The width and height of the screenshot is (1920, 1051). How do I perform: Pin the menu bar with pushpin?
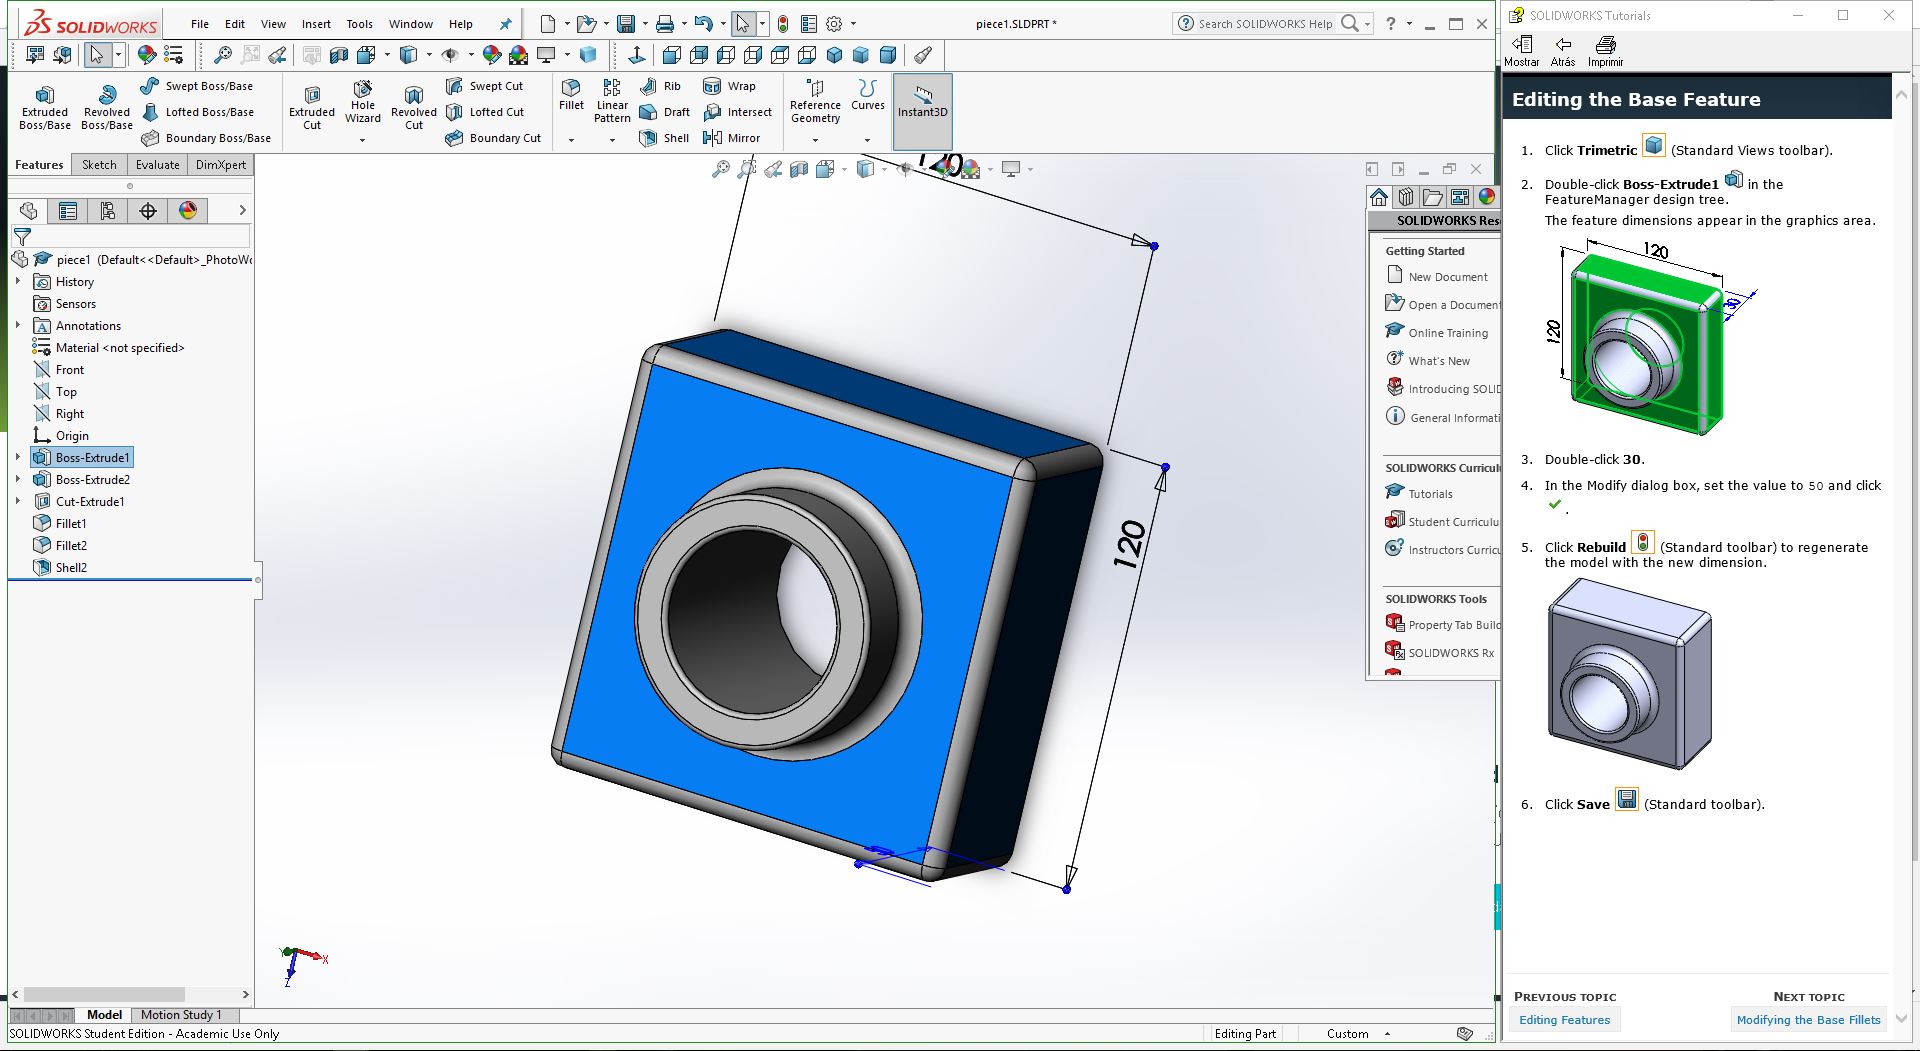click(505, 24)
